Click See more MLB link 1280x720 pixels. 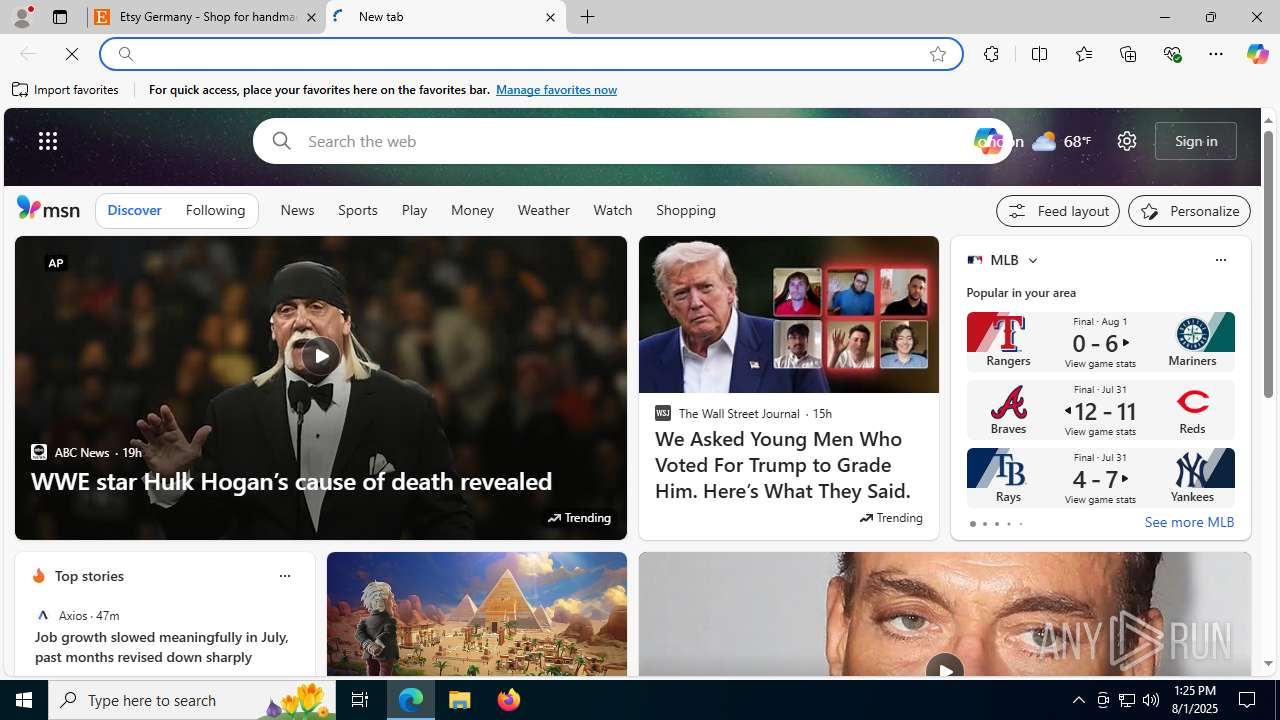[1189, 522]
